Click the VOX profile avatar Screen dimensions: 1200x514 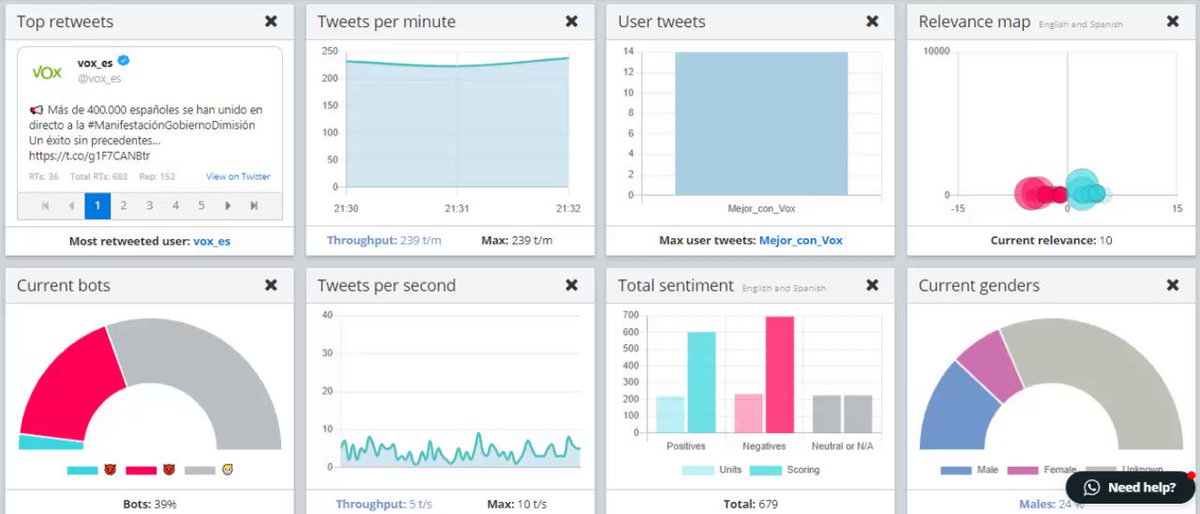point(47,71)
